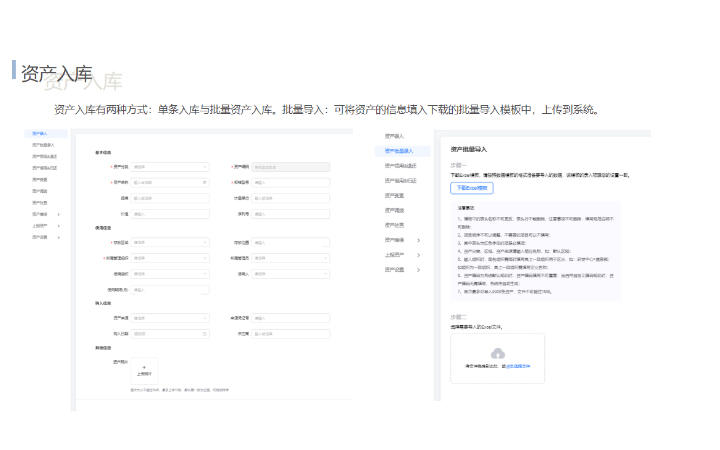This screenshot has width=720, height=450.
Task: Open the 所属管理组织 dropdown
Action: click(170, 258)
